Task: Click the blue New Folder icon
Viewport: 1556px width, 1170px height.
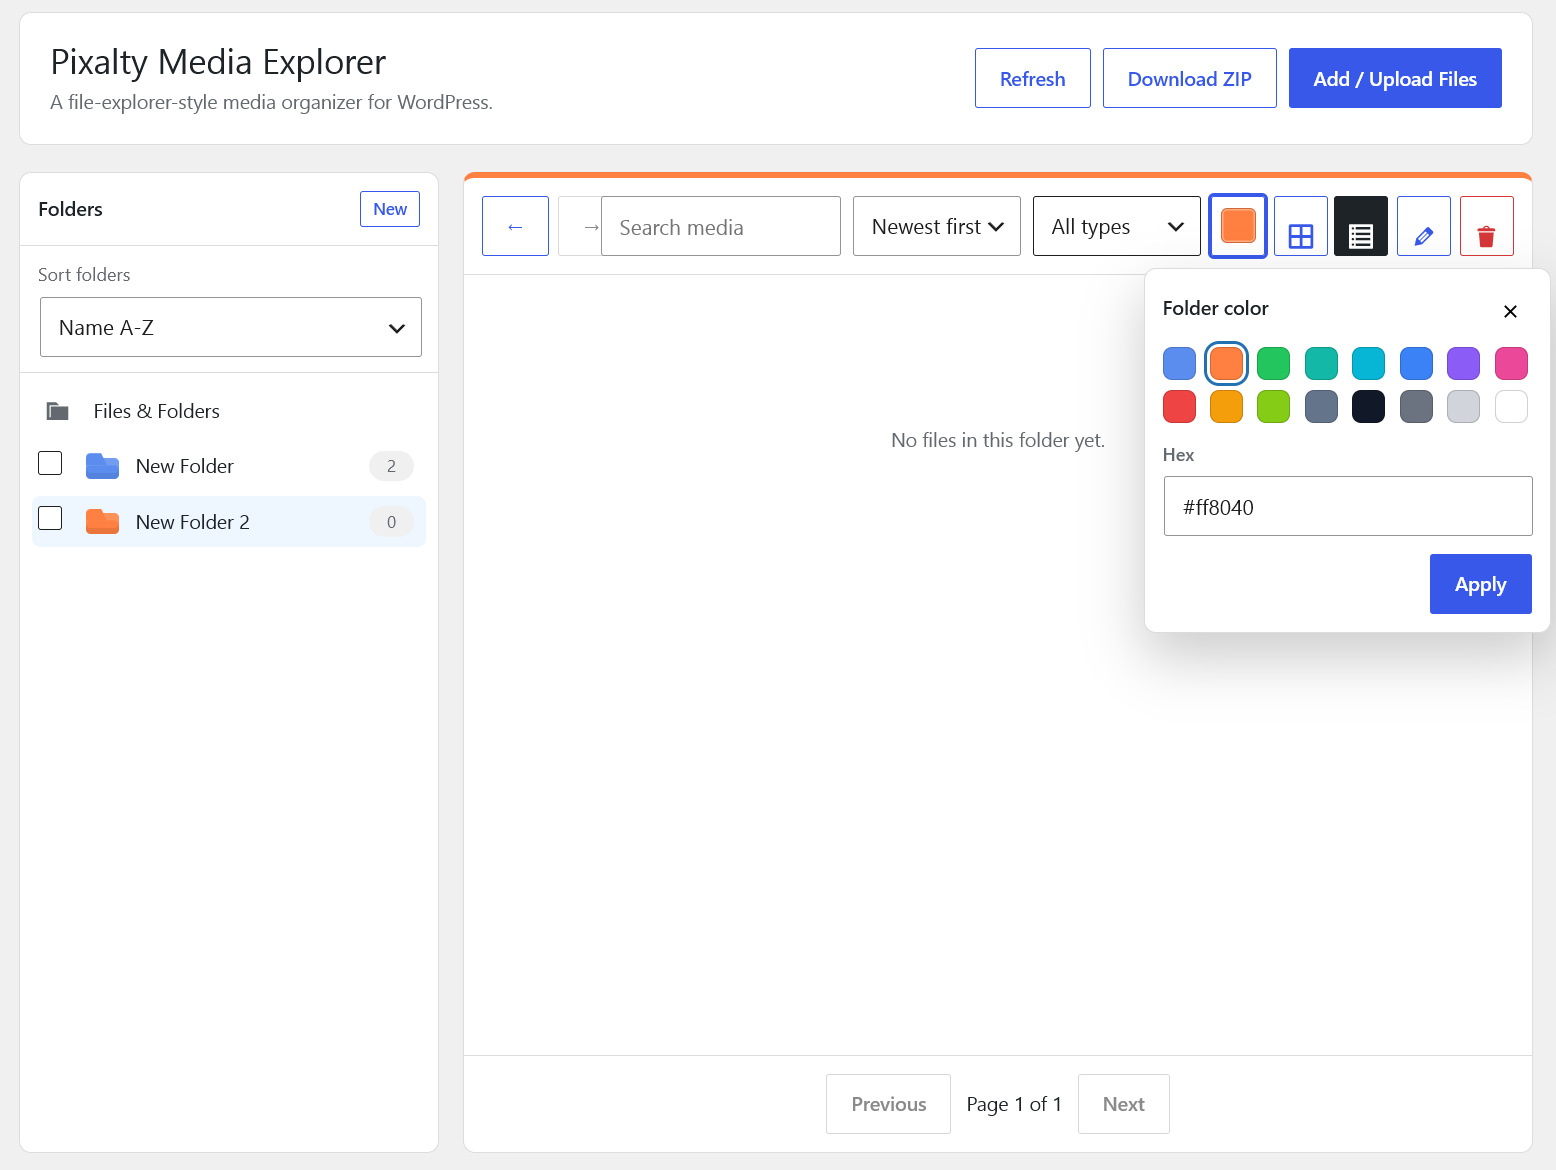Action: [x=102, y=466]
